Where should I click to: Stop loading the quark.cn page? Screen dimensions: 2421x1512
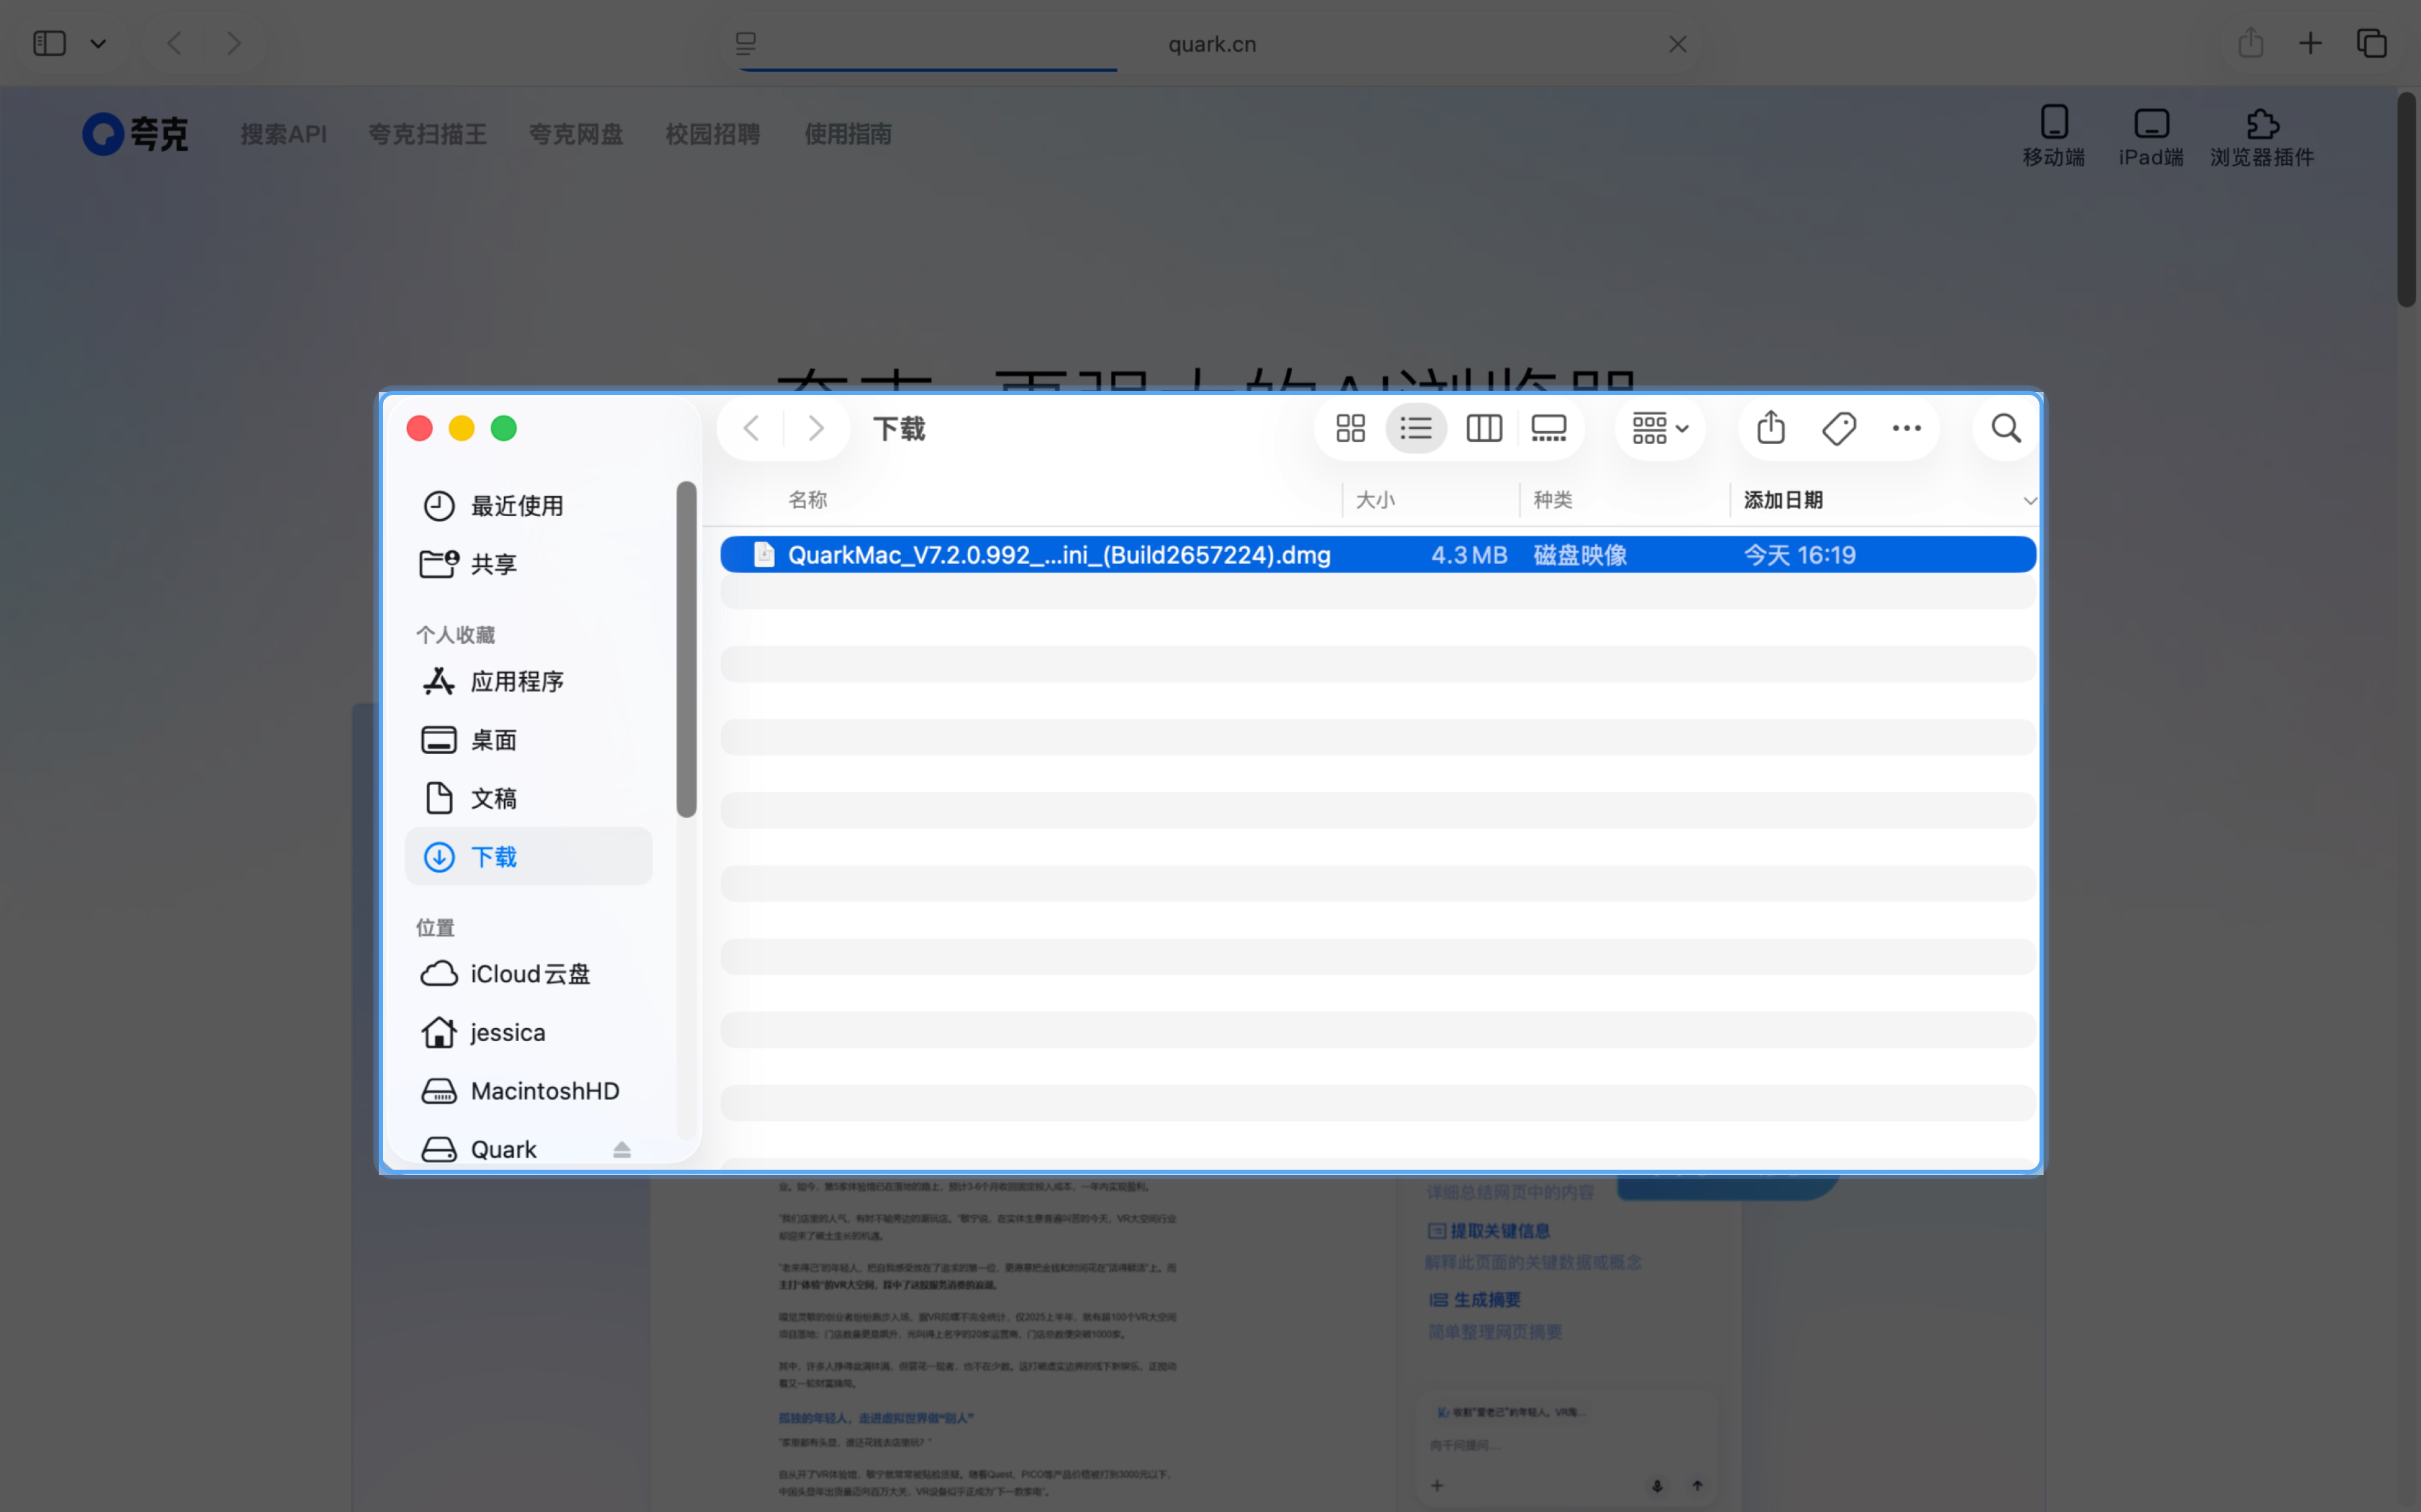pos(1678,44)
